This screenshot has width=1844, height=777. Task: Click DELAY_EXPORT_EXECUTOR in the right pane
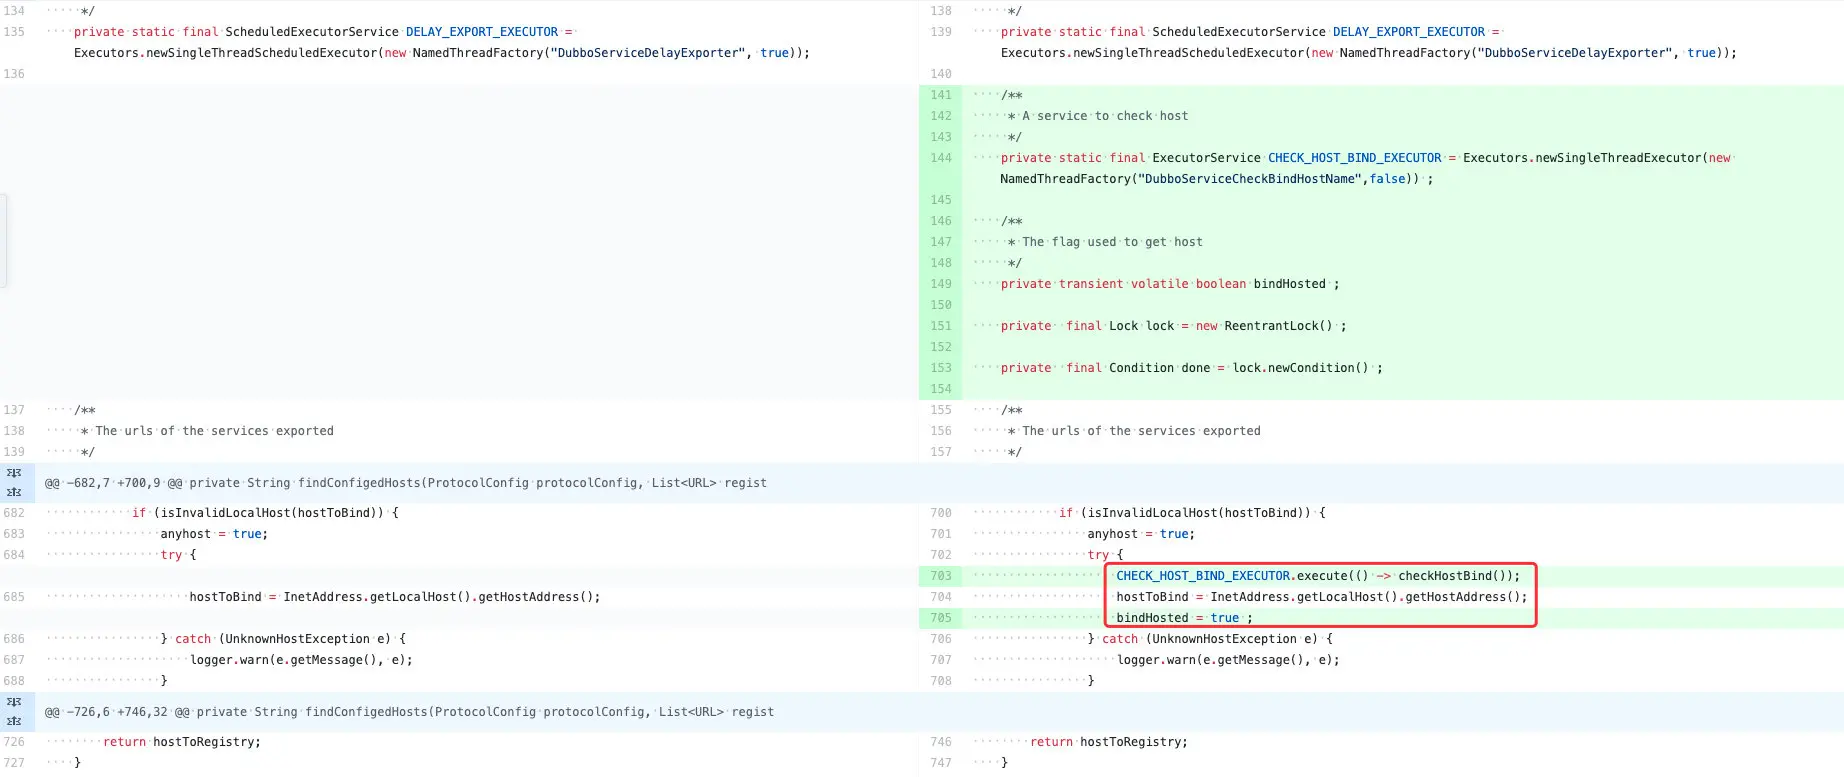coord(1409,32)
